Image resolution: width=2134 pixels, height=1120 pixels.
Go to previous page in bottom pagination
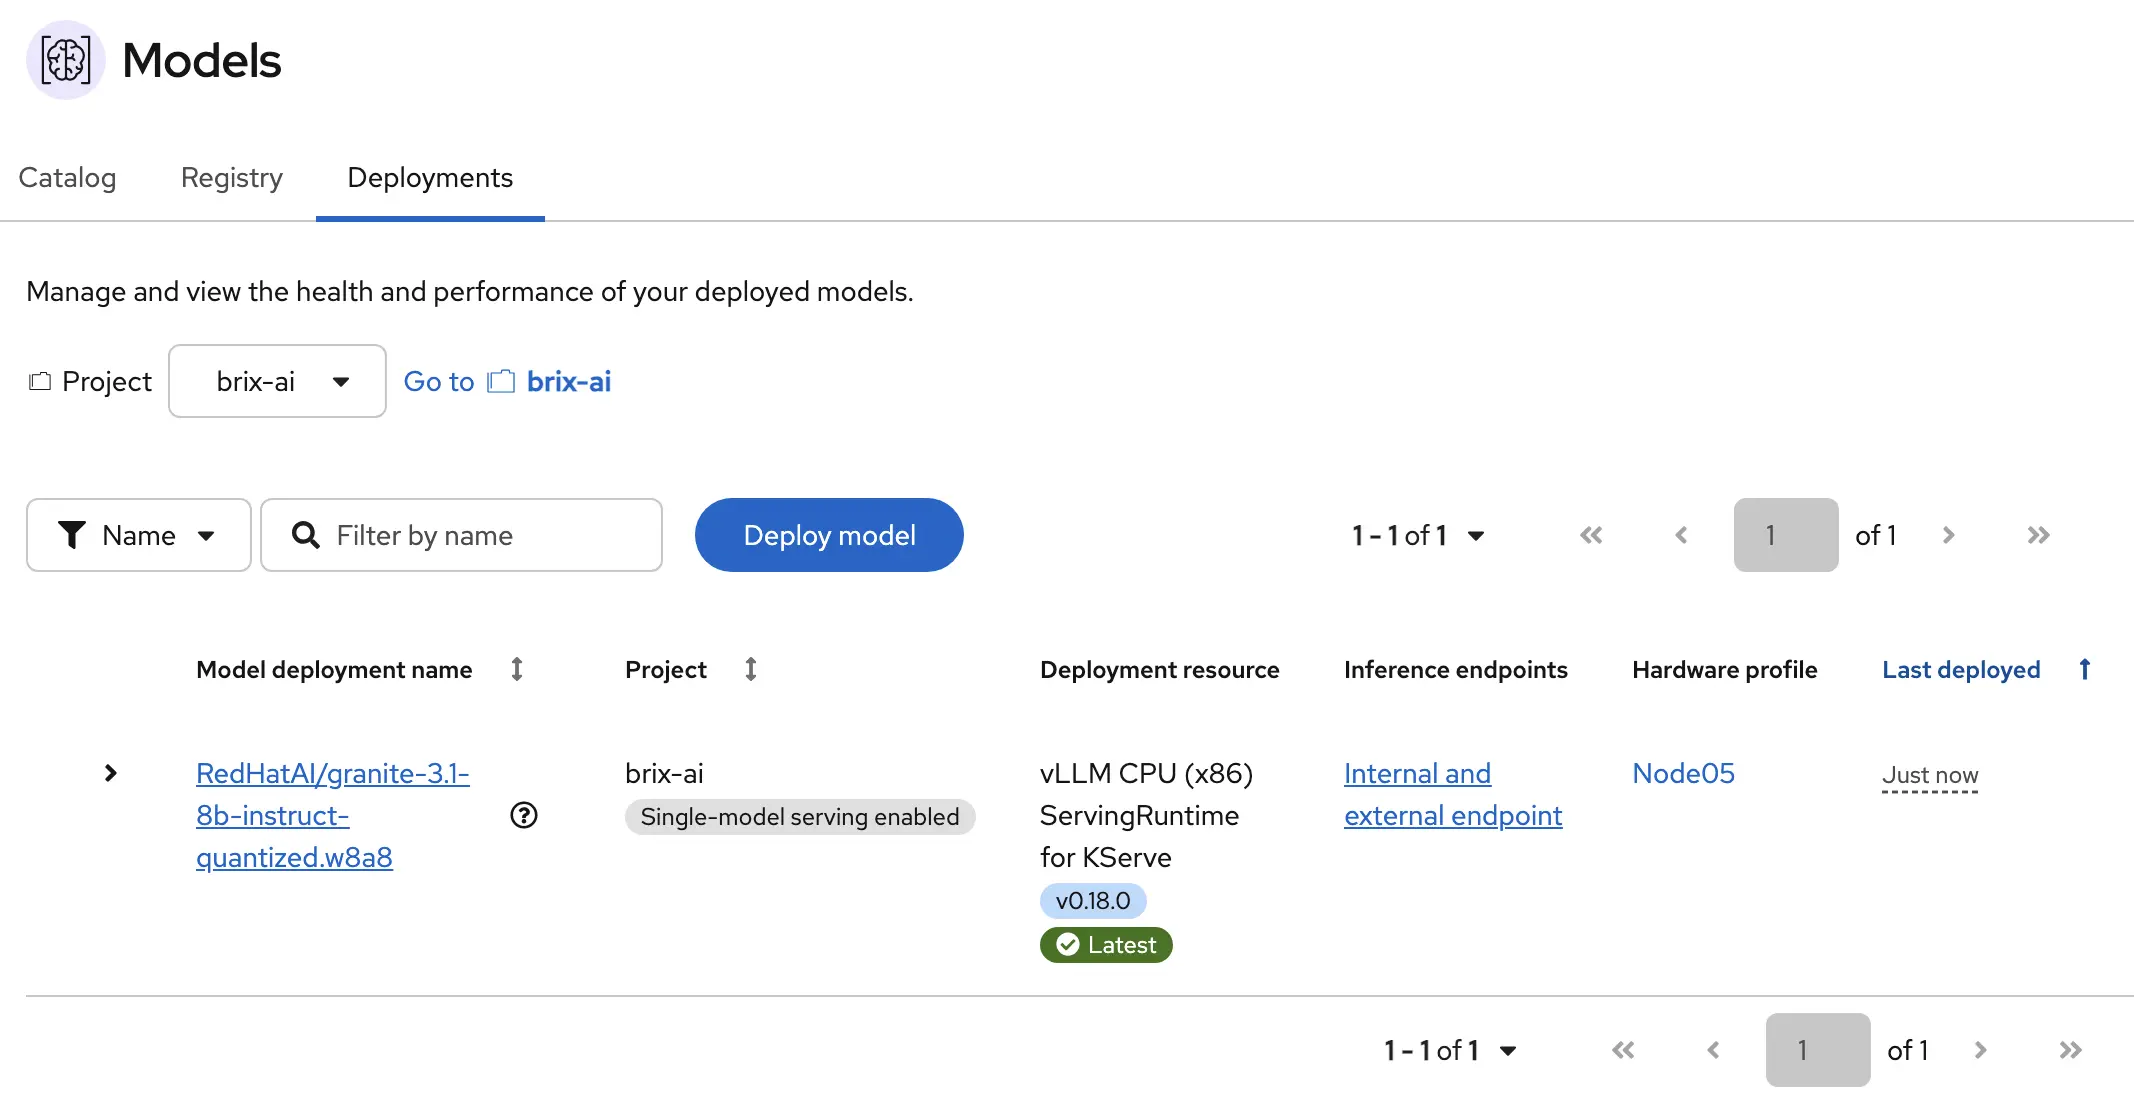1713,1050
